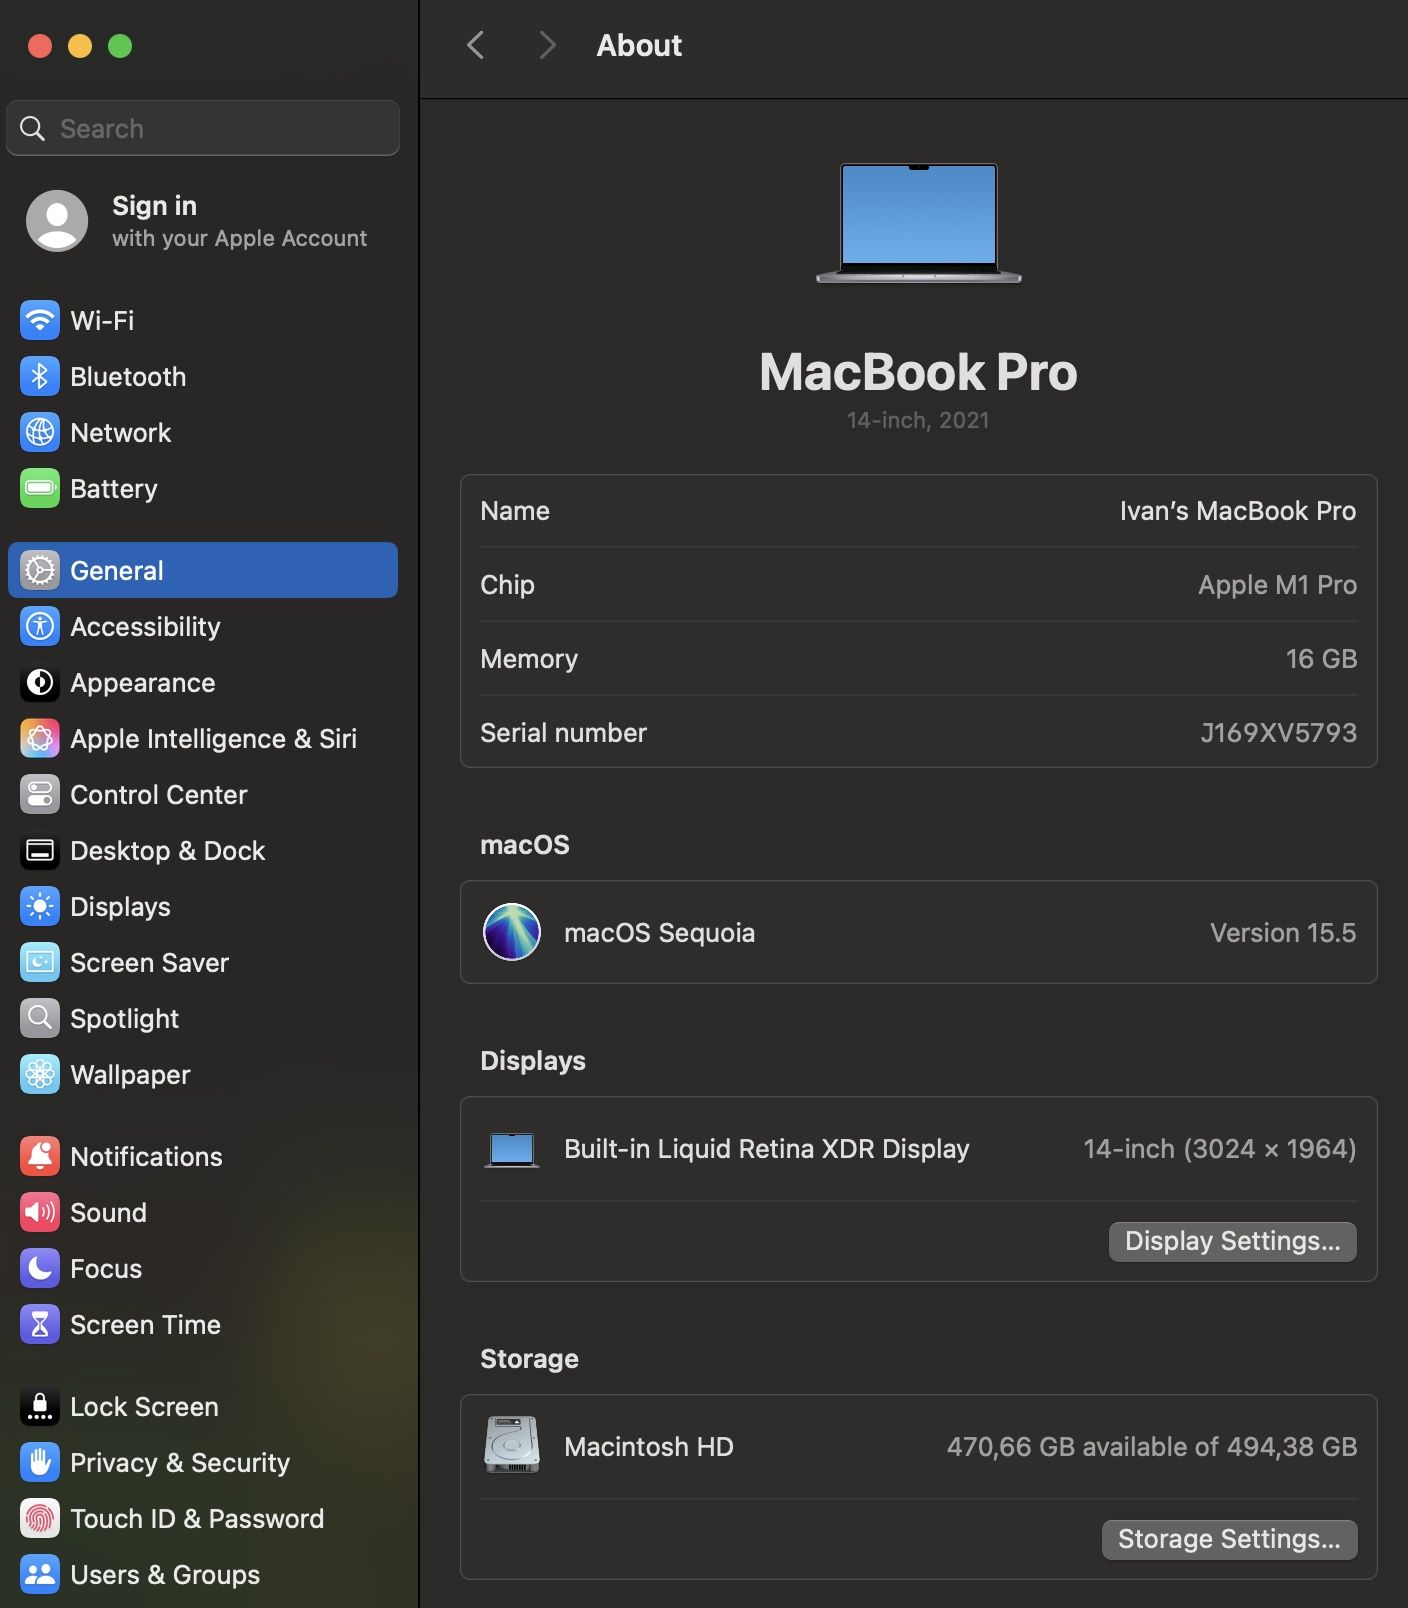Select the Focus moon icon
Image resolution: width=1408 pixels, height=1608 pixels.
(40, 1268)
